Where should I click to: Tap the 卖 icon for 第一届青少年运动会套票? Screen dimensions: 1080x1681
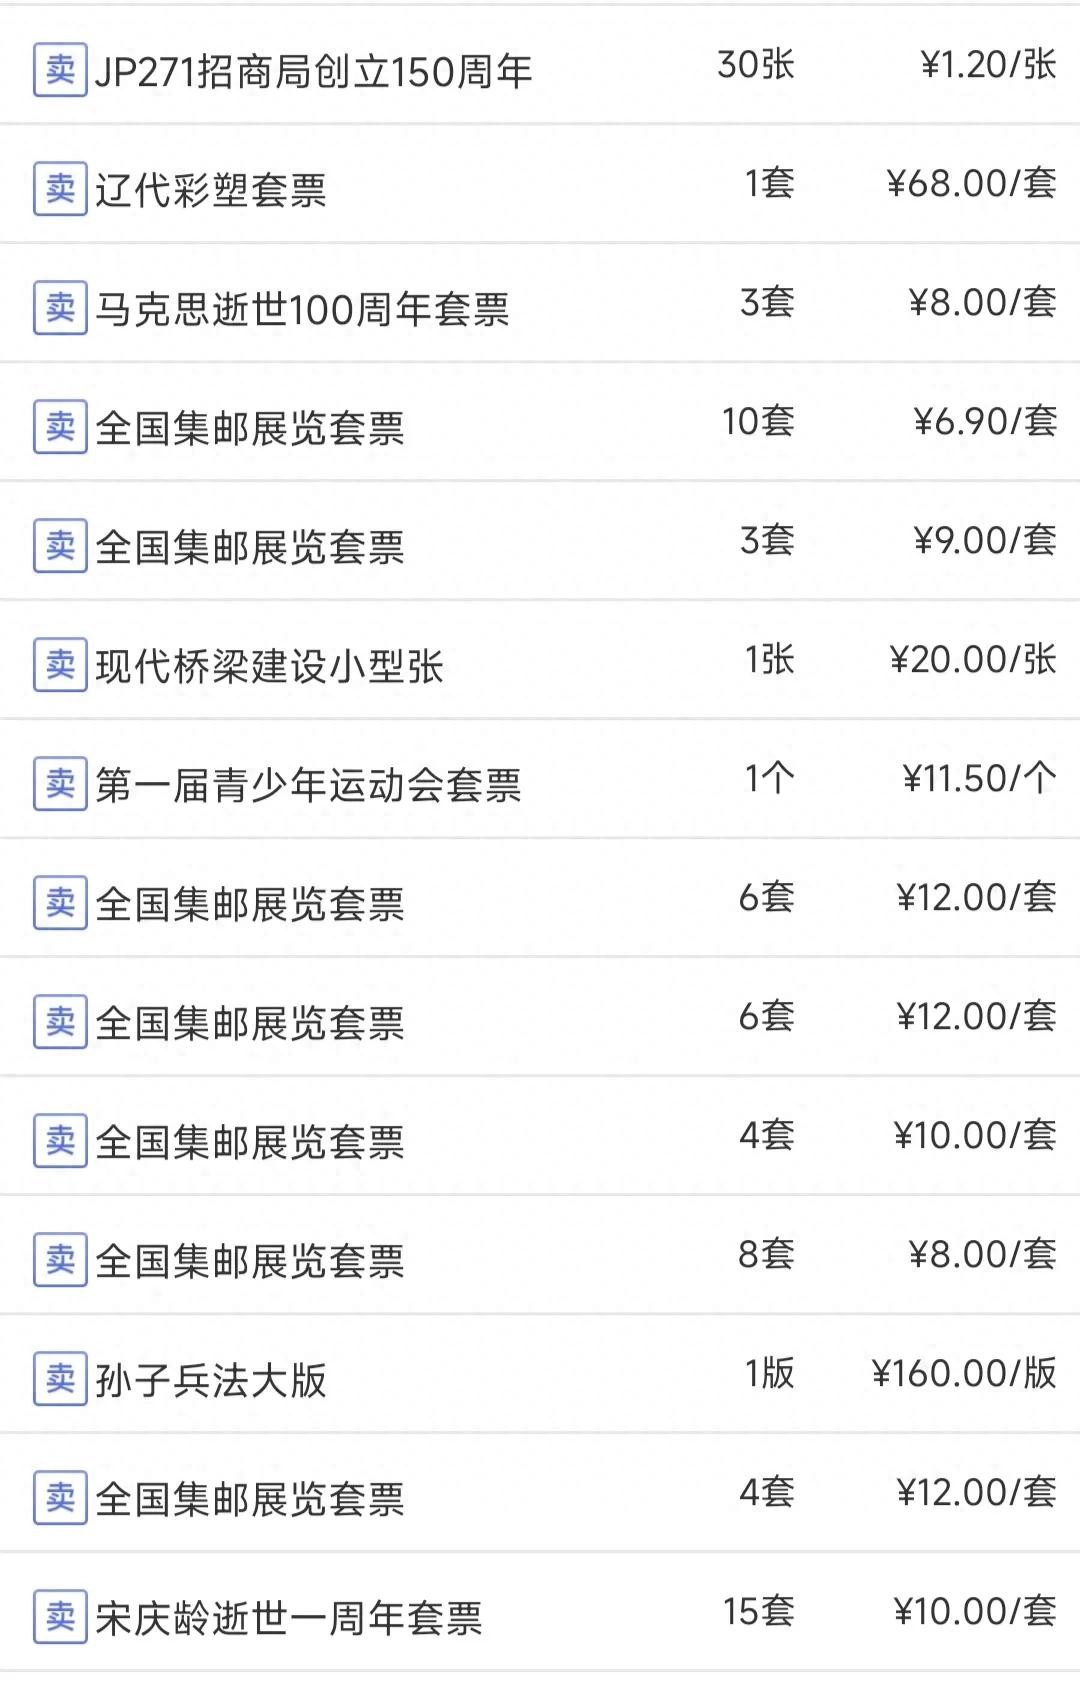tap(60, 784)
